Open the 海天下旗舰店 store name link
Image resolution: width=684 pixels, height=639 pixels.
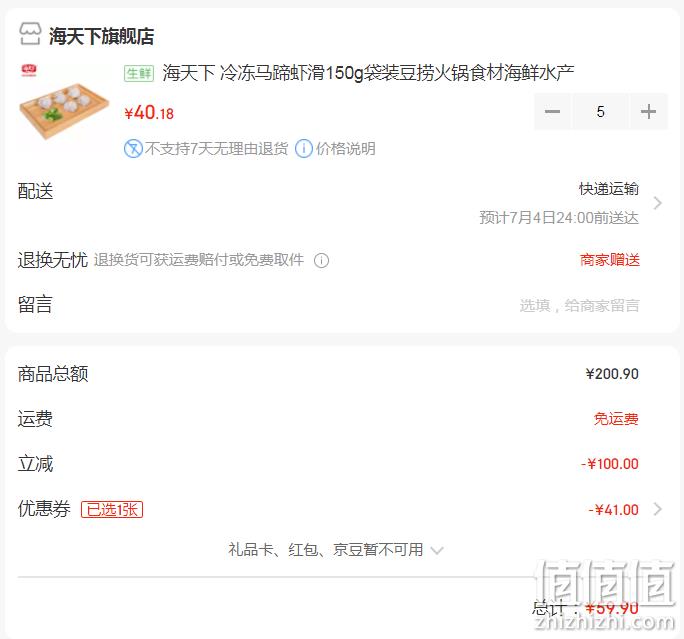tap(101, 36)
